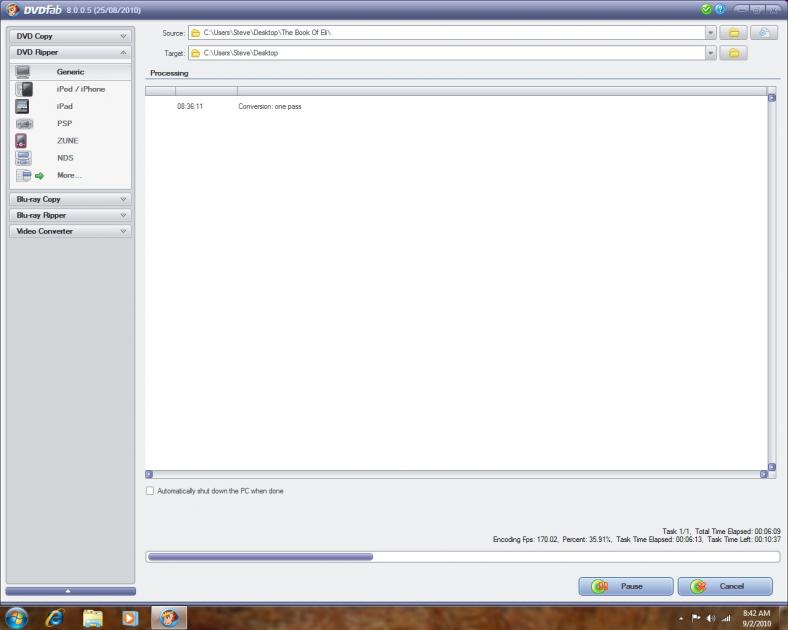Open the help question mark icon
The image size is (788, 630).
tap(720, 10)
